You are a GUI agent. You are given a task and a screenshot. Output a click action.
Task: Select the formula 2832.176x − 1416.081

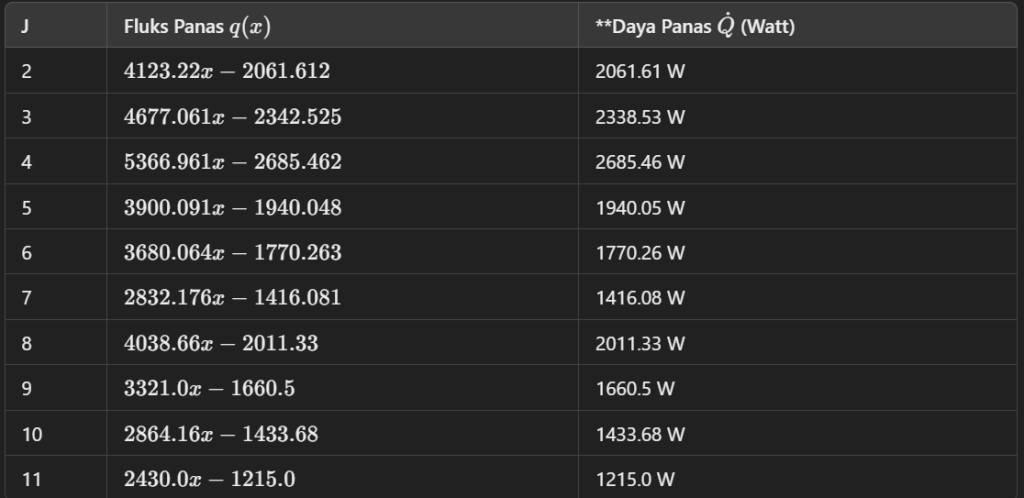pos(232,298)
